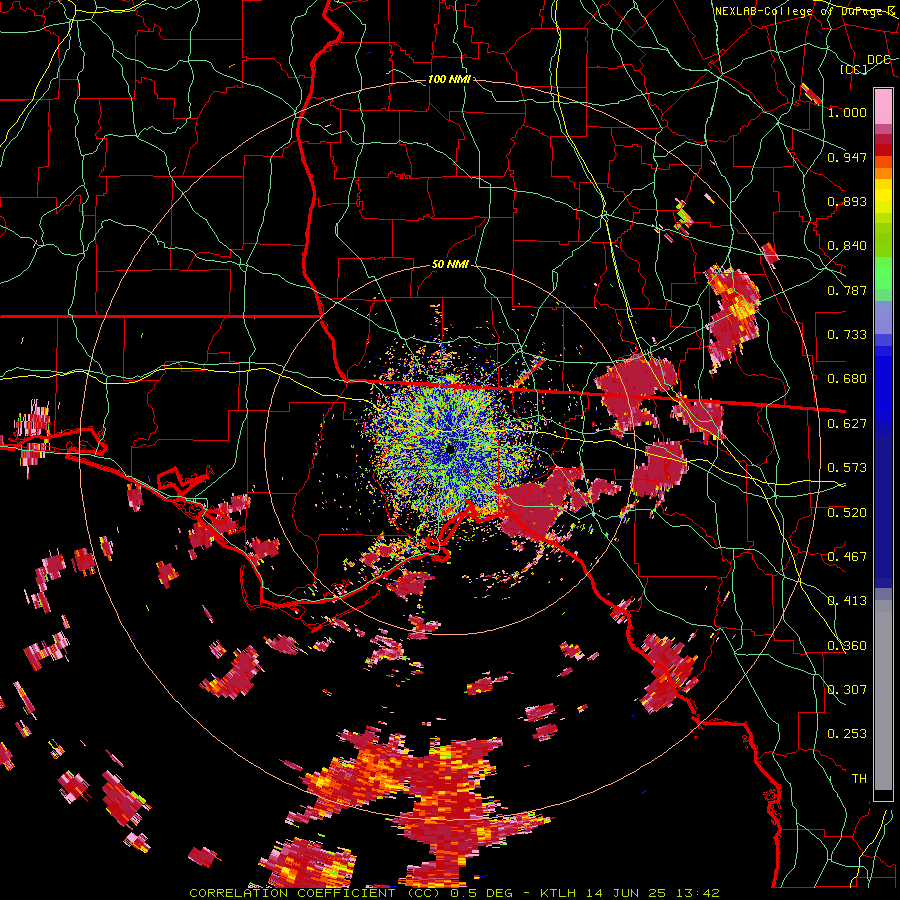The height and width of the screenshot is (900, 900).
Task: Click the bright green band of color bar
Action: (883, 273)
